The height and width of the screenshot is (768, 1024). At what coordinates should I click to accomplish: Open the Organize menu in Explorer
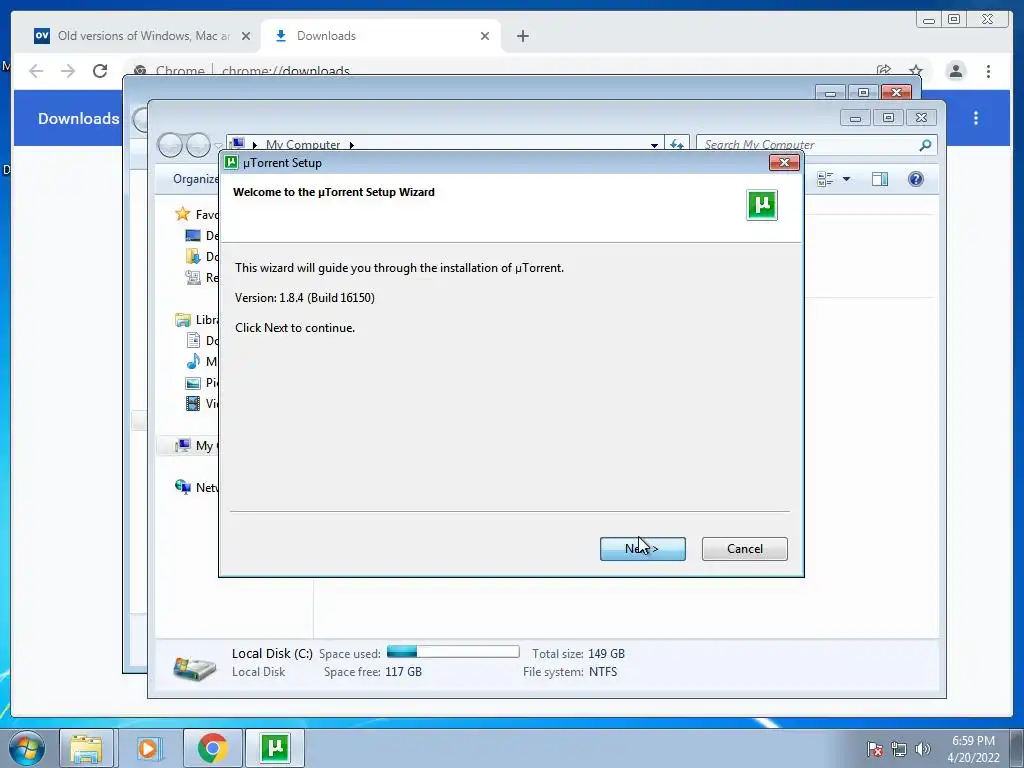(x=195, y=179)
